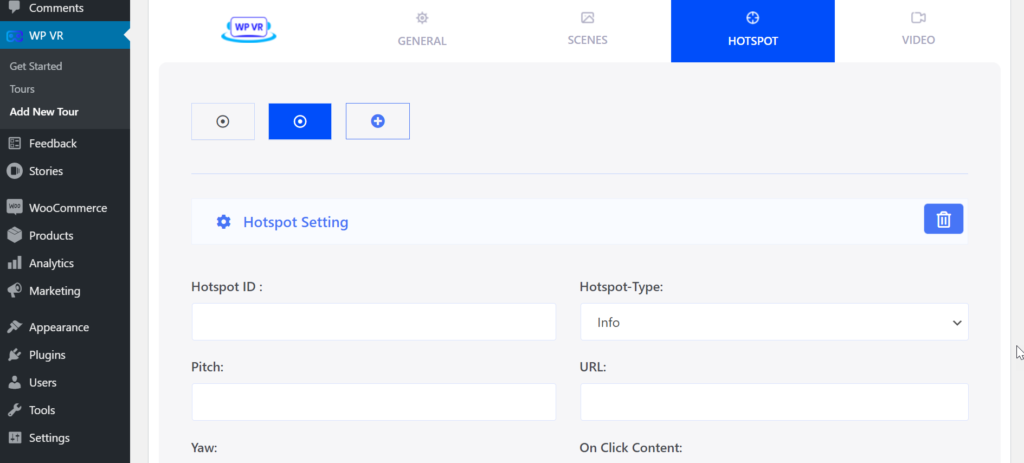Click the "URL:" label
The width and height of the screenshot is (1024, 463).
593,367
